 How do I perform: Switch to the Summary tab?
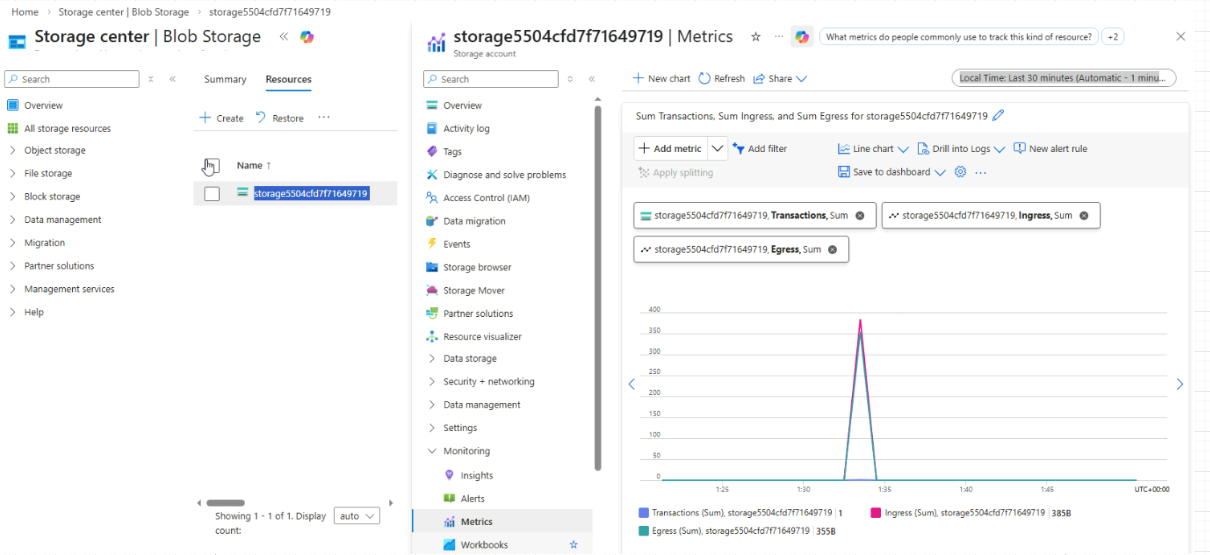point(225,79)
